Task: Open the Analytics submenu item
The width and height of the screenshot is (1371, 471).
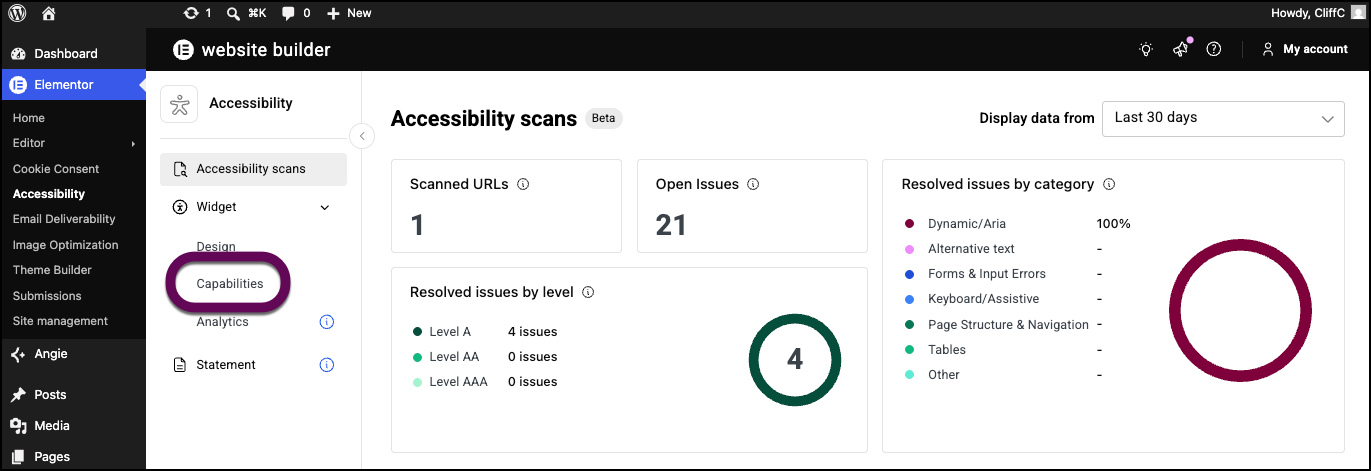Action: coord(222,322)
